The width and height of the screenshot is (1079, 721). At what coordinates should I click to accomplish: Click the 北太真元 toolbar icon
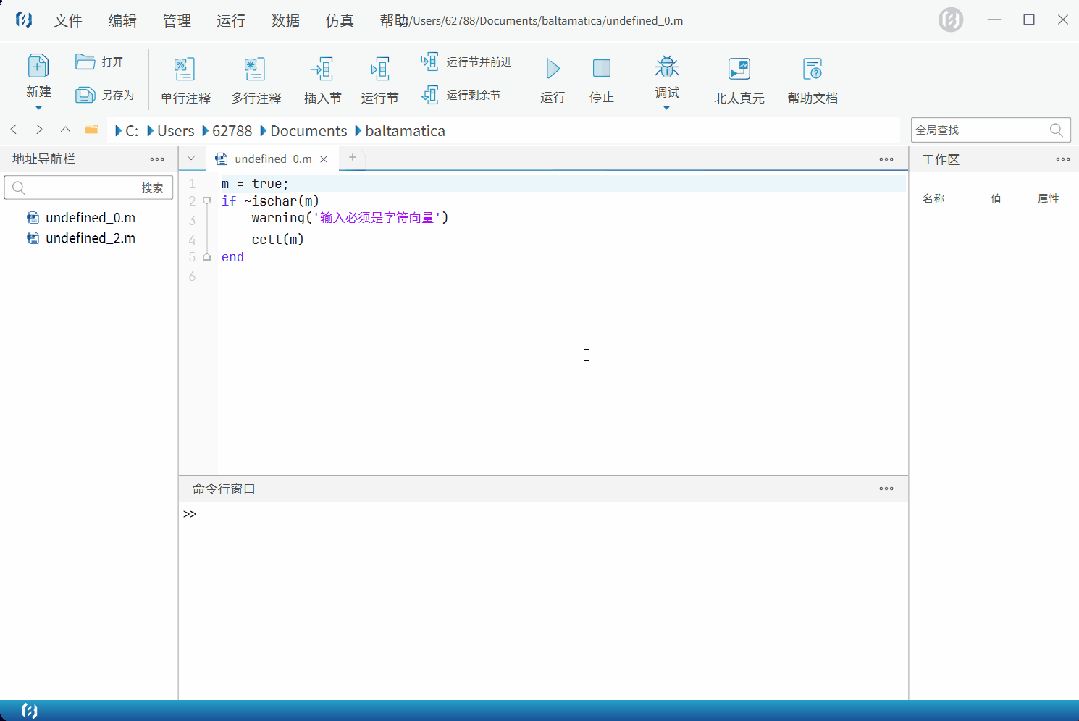pyautogui.click(x=739, y=69)
